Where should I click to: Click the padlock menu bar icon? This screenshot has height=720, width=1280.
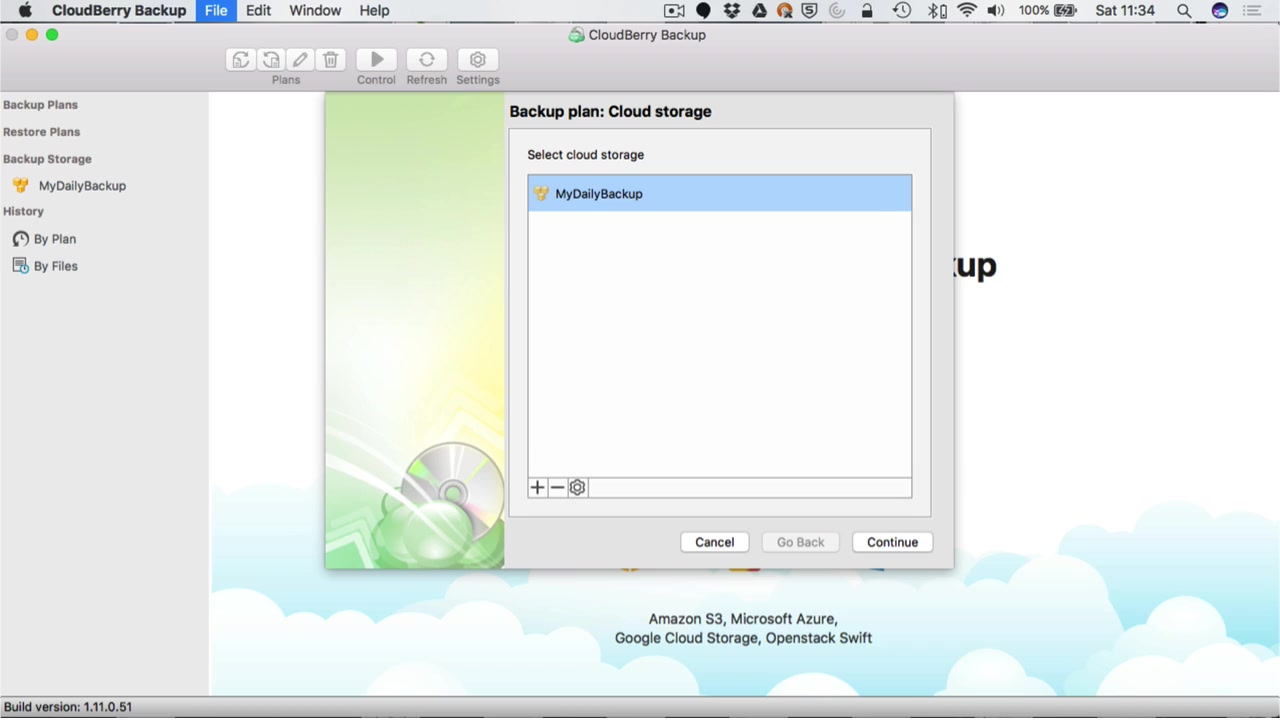pos(867,11)
